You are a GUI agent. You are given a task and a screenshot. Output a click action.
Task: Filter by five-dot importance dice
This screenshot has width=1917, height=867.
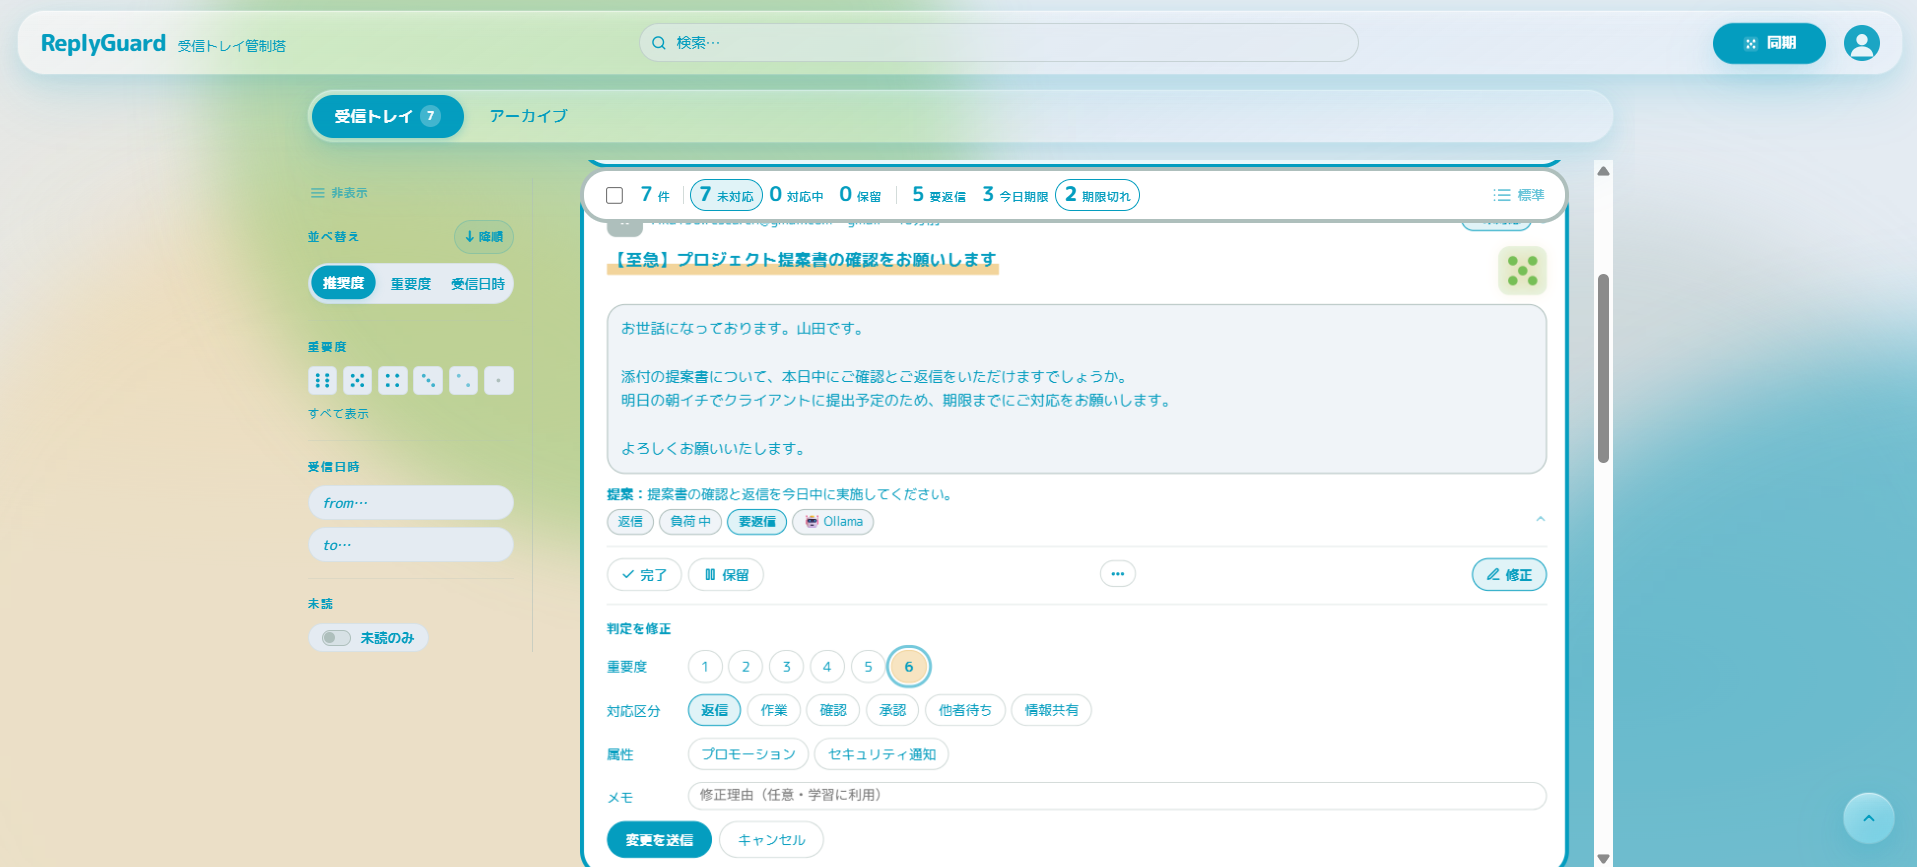tap(357, 380)
